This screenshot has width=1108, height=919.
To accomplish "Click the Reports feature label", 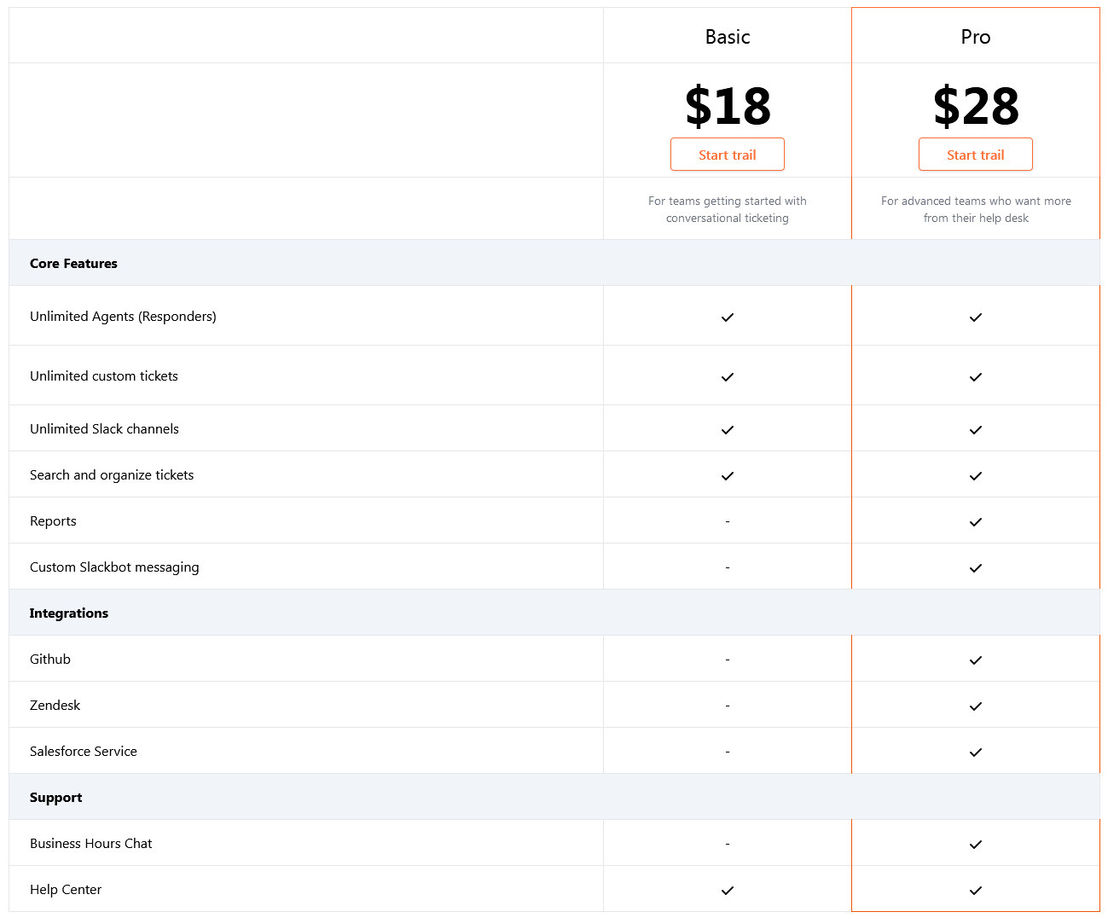I will [53, 521].
